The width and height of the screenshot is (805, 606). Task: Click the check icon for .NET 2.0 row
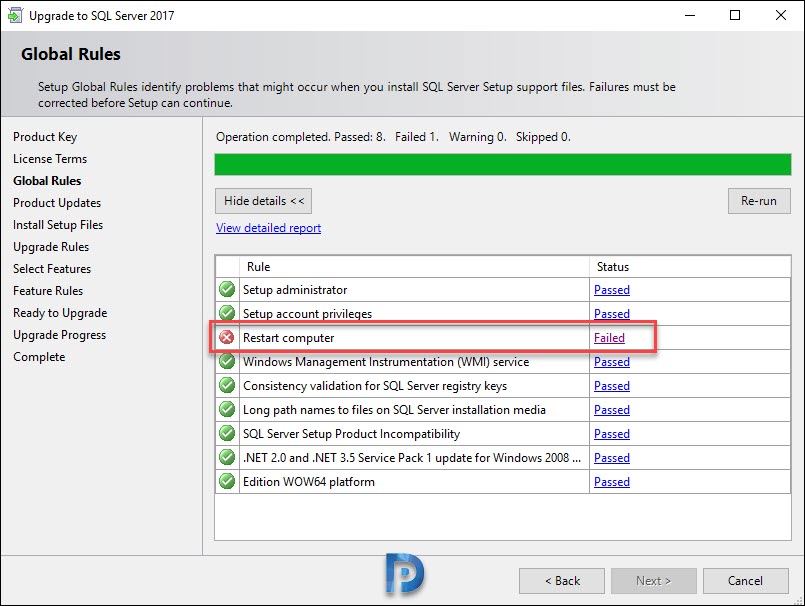[x=227, y=457]
